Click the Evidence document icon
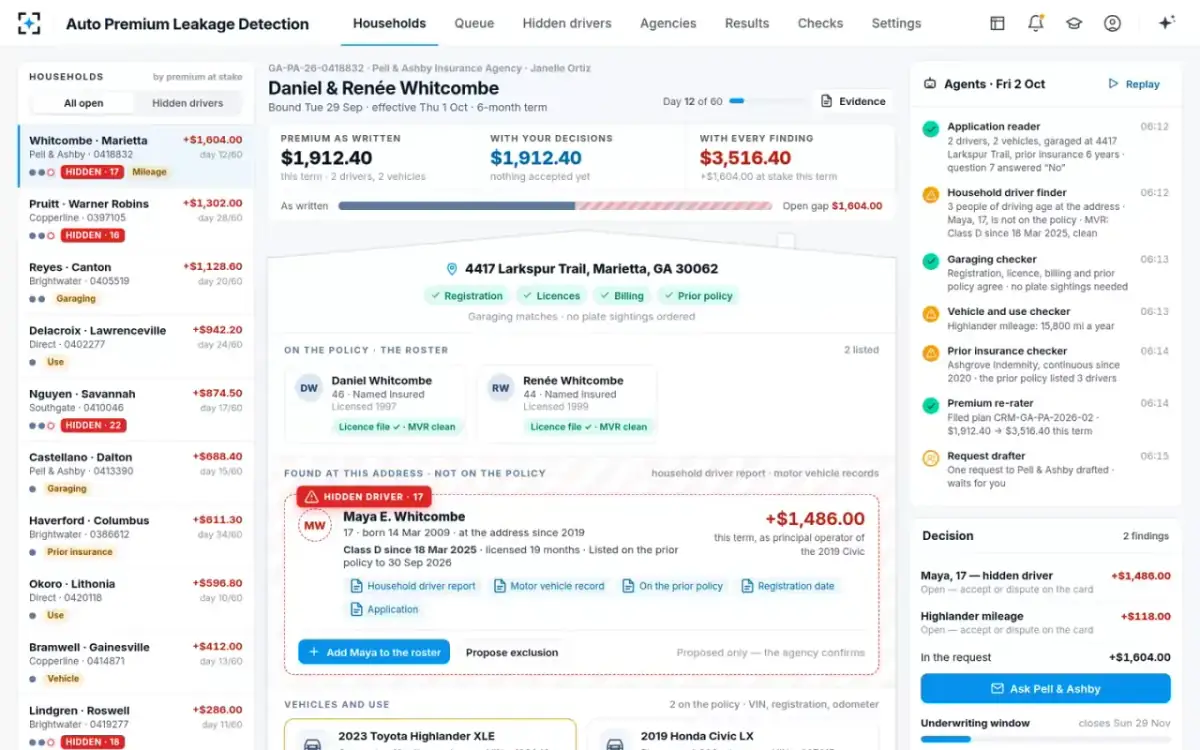This screenshot has height=750, width=1200. [x=827, y=101]
